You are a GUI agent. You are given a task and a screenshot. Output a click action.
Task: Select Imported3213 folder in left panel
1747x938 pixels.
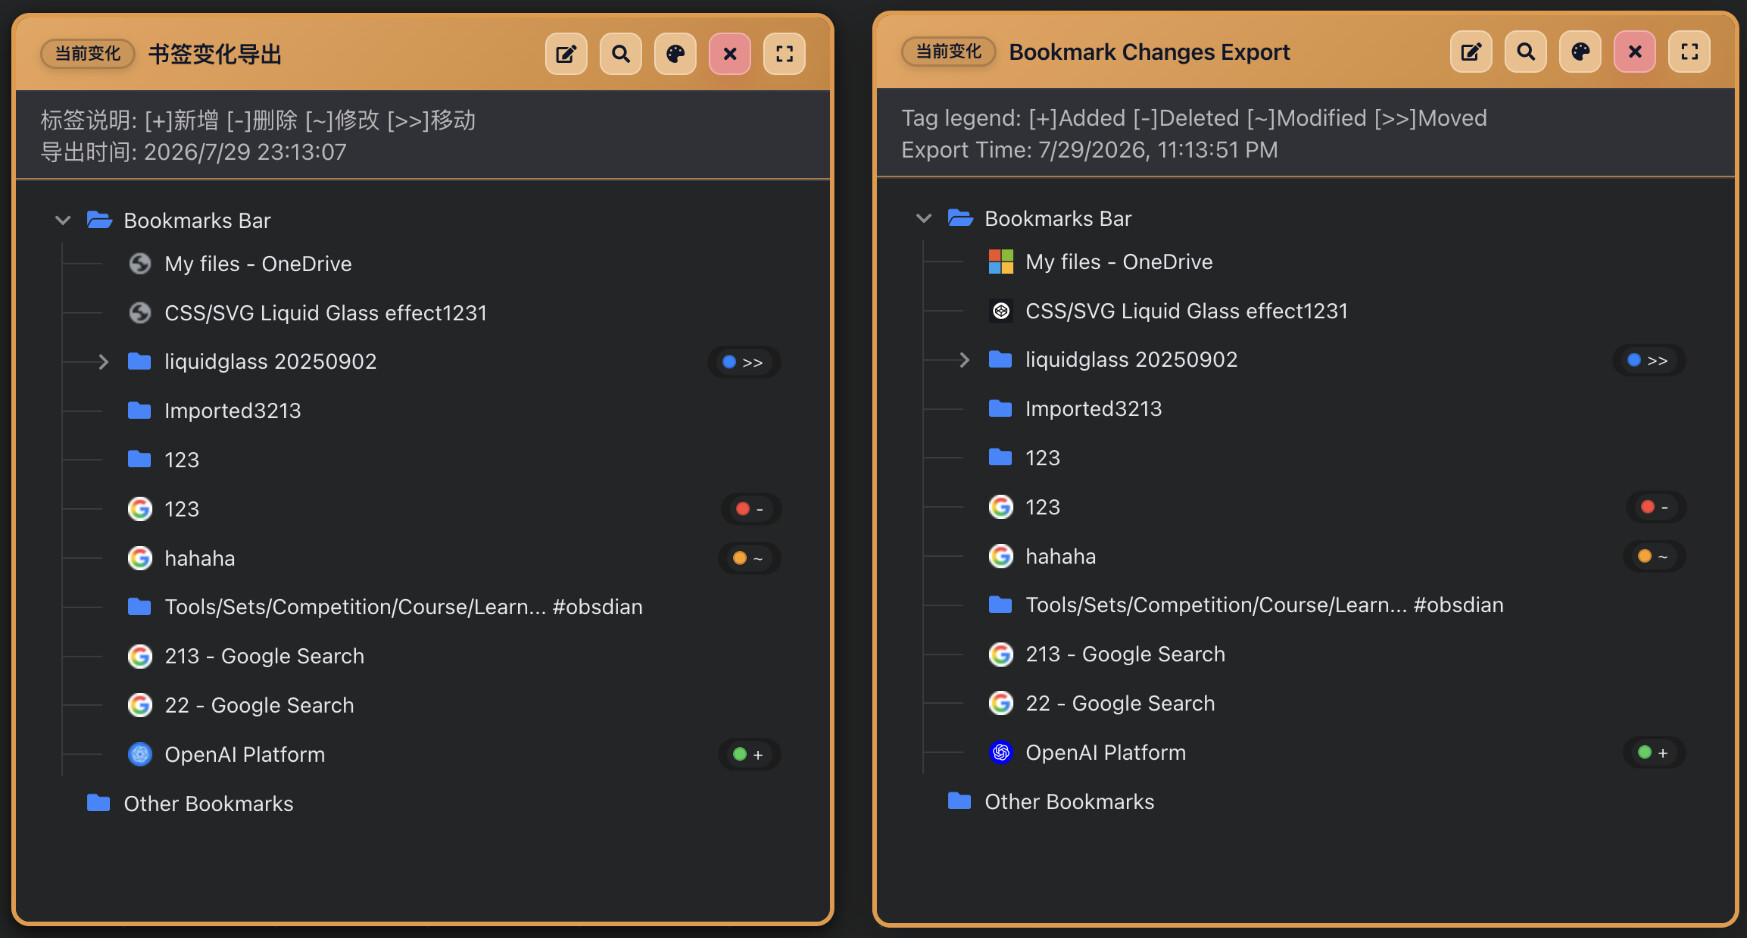(x=232, y=411)
